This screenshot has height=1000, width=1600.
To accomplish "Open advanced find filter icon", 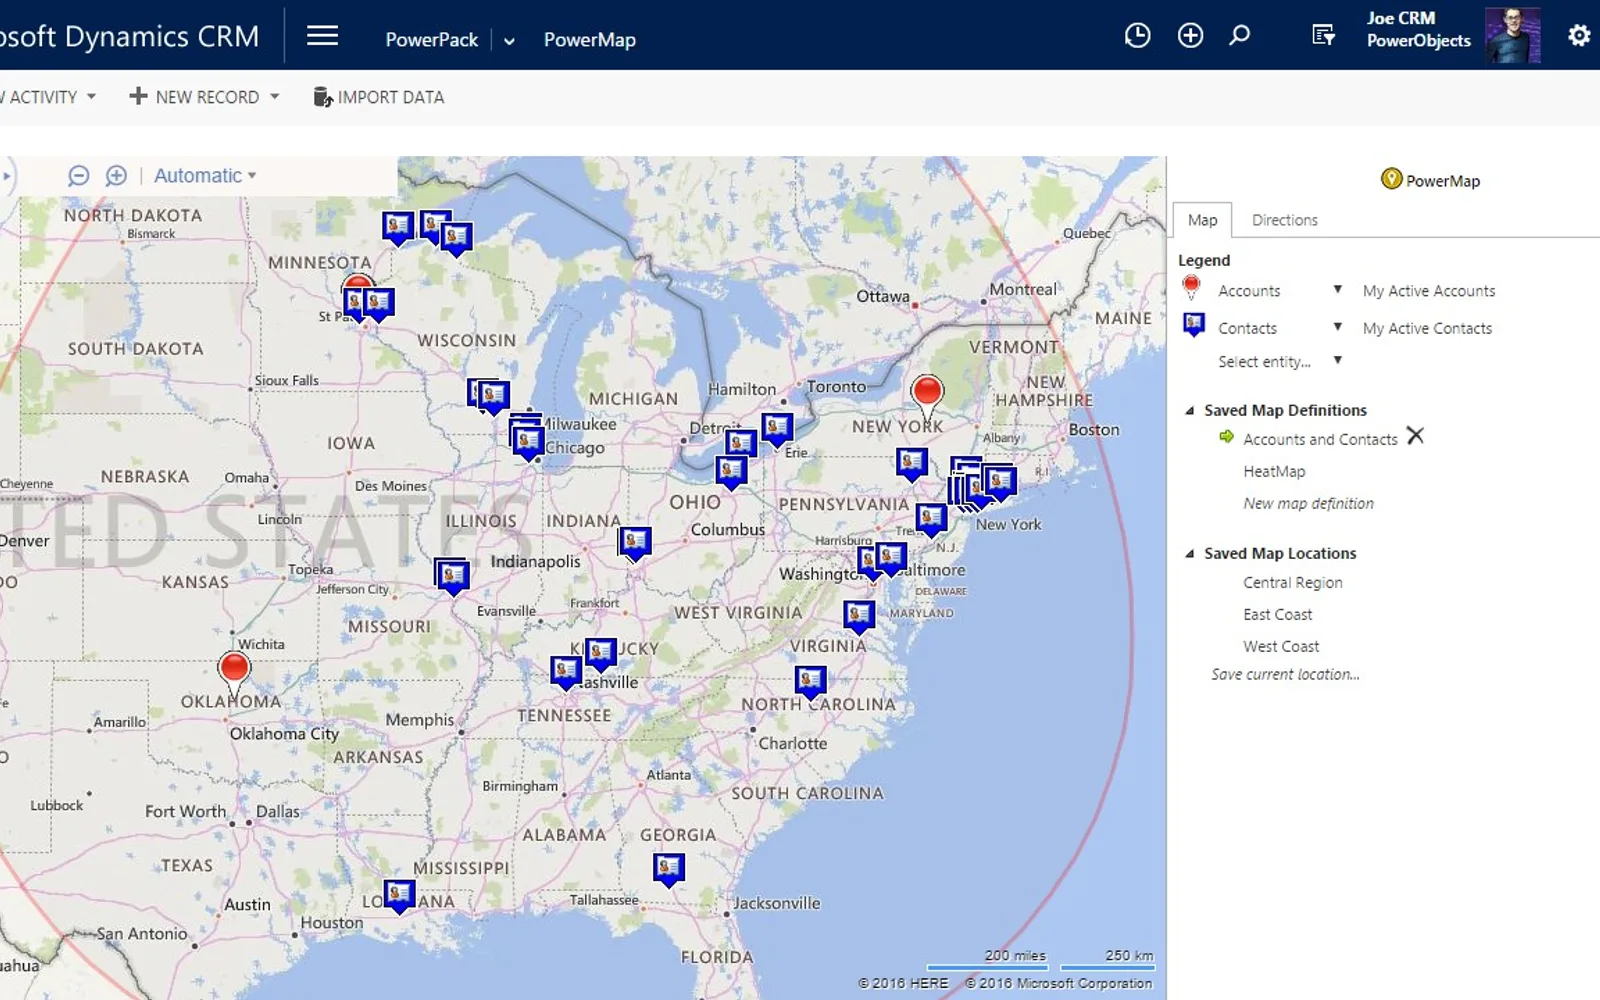I will [1323, 36].
